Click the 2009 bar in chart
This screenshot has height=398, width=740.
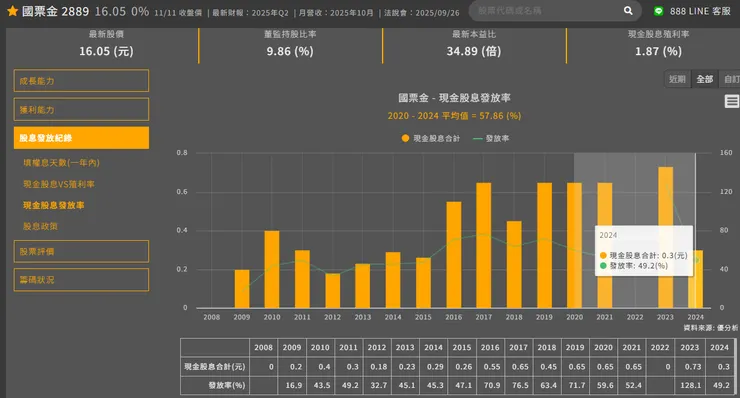pos(242,289)
